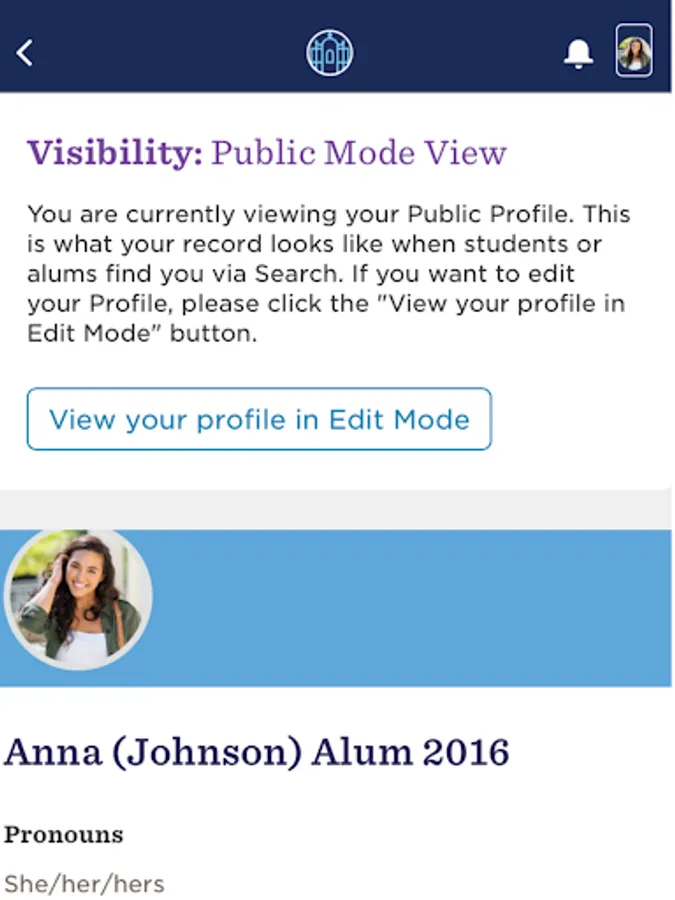
Task: Tap Anna's large circular profile photo
Action: pyautogui.click(x=78, y=600)
